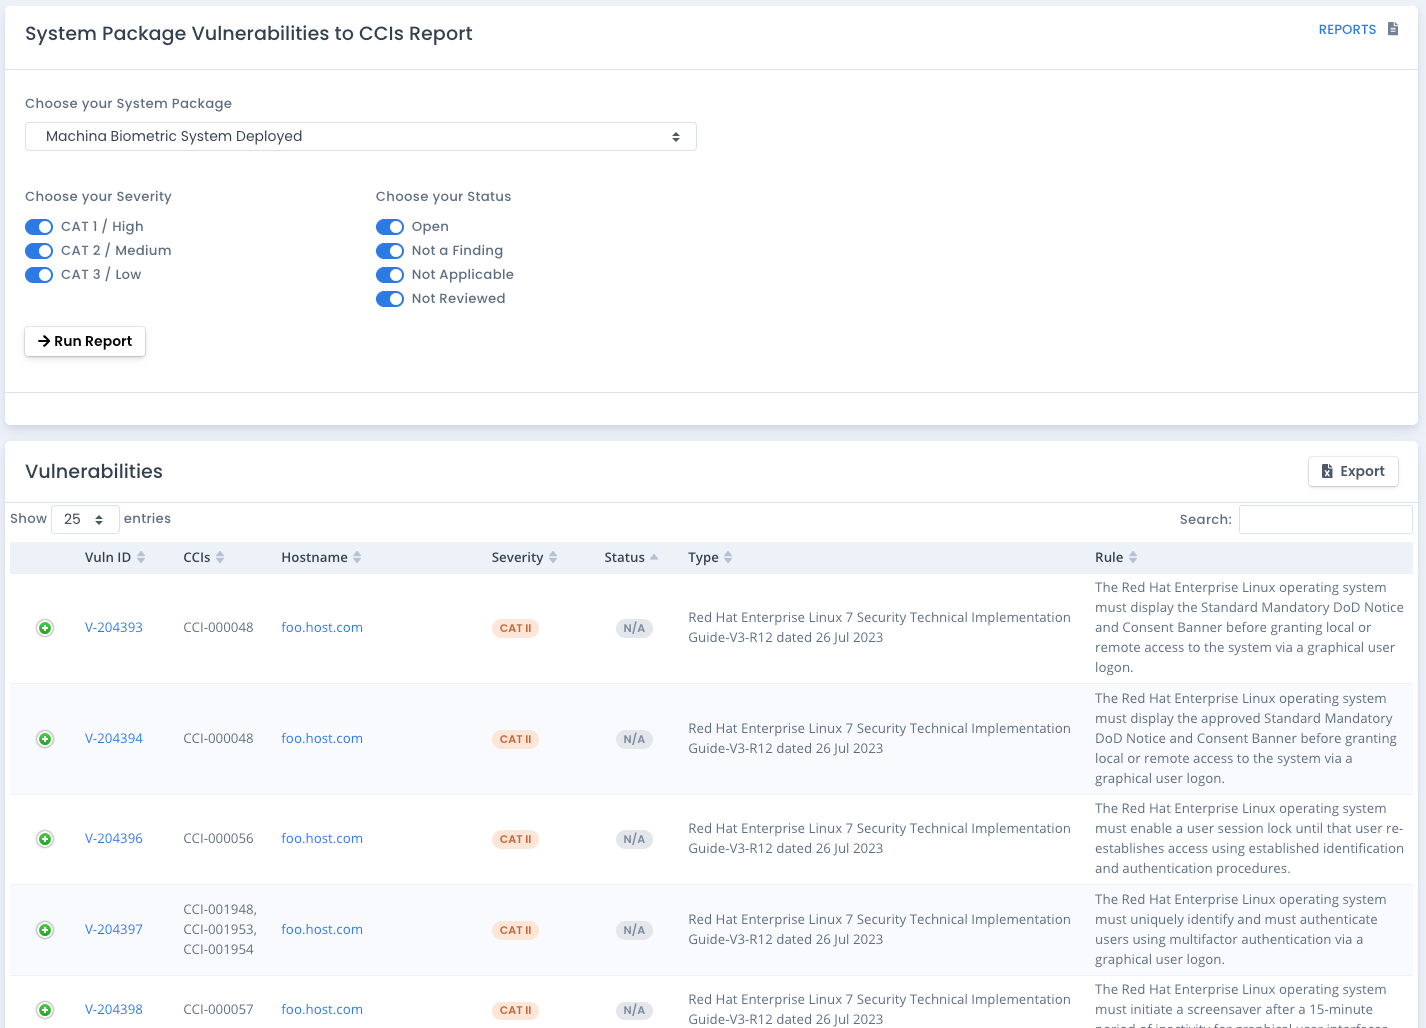The image size is (1426, 1028).
Task: Click N/A status badge in V-204393 row
Action: [634, 629]
